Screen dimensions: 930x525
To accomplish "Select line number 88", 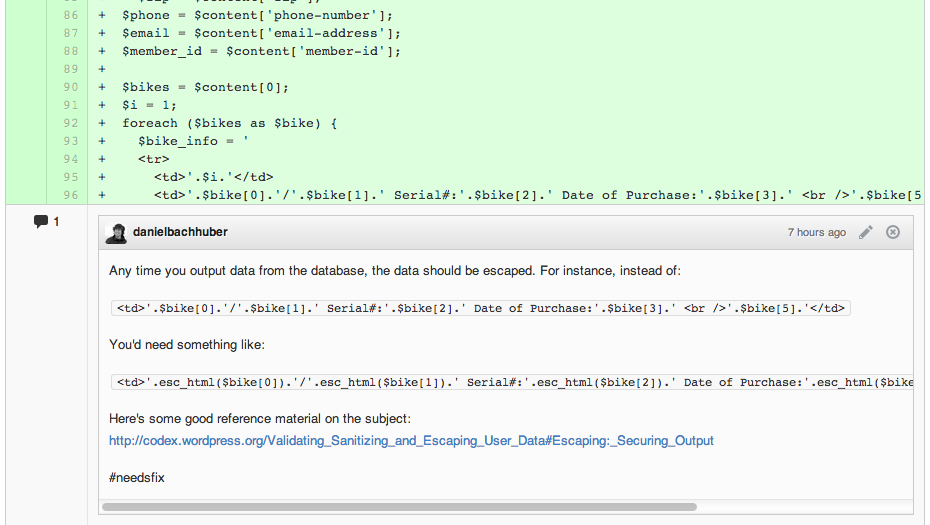I will point(71,51).
